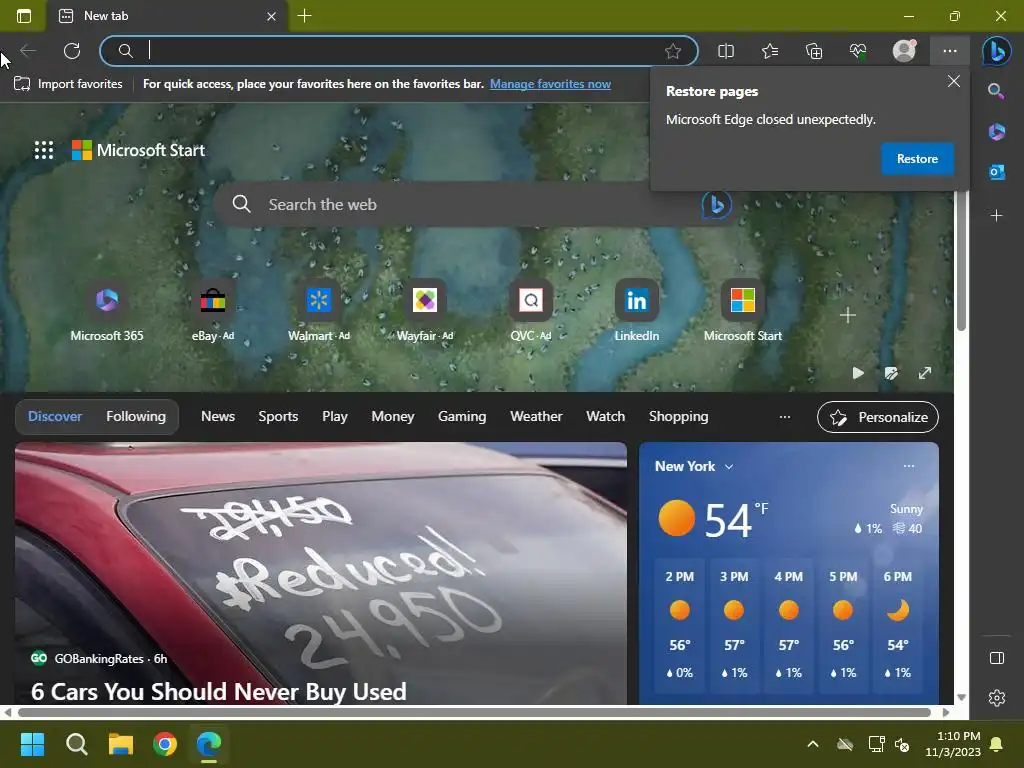The width and height of the screenshot is (1024, 768).
Task: Click Bing icon in web search box
Action: point(716,204)
